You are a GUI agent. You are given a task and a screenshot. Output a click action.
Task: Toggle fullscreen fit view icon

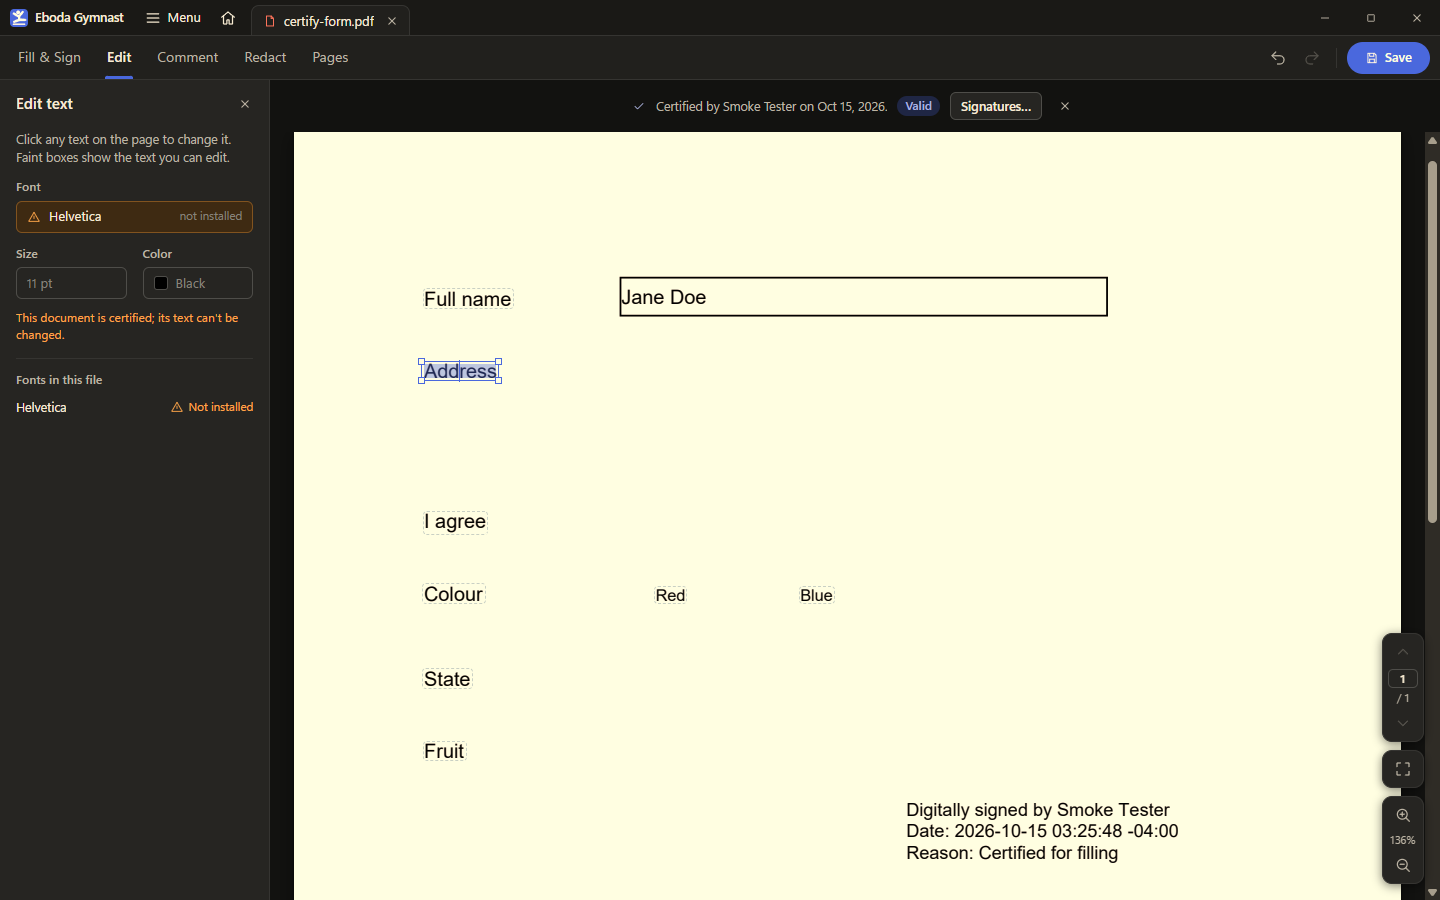tap(1403, 769)
